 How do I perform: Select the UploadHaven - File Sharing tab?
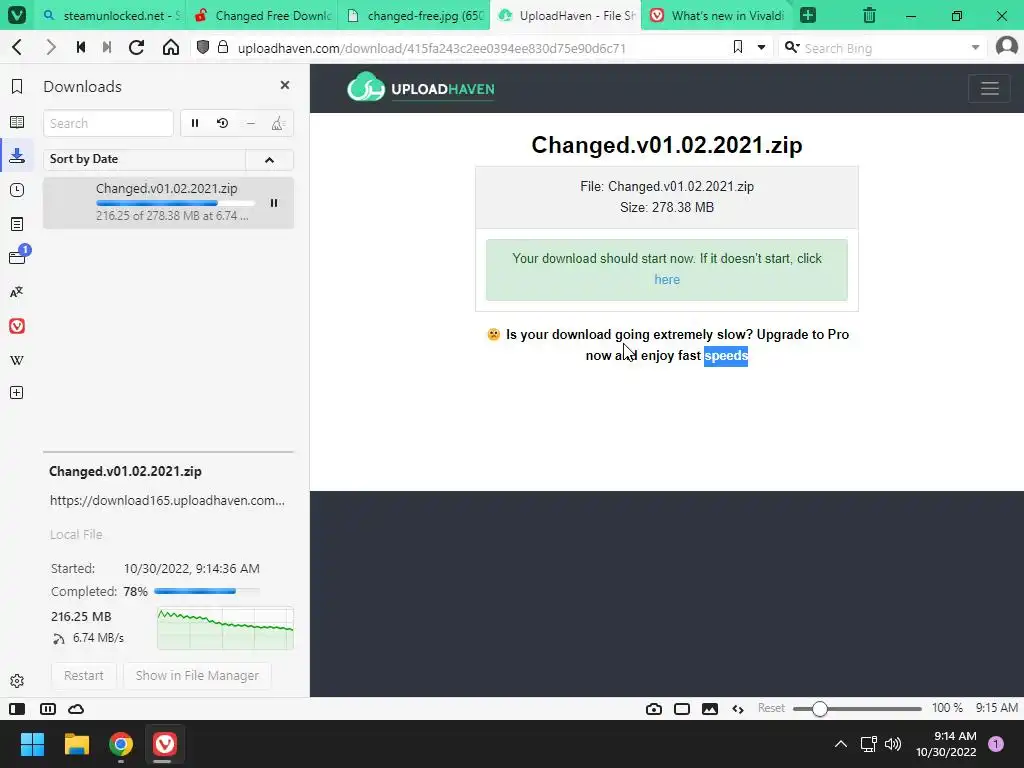566,15
